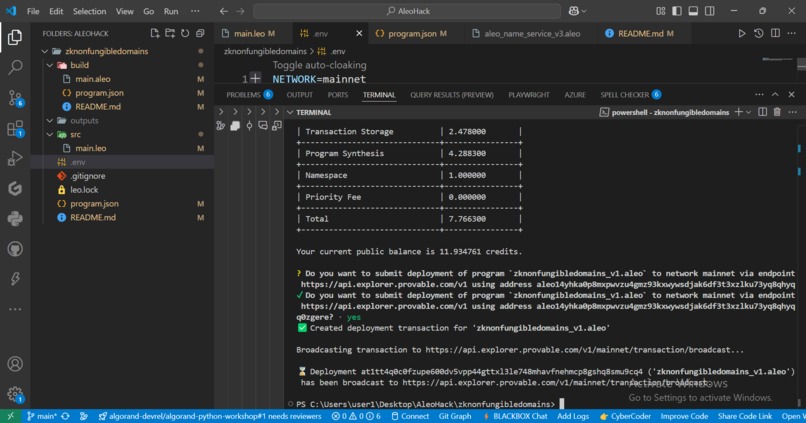
Task: Open Run and Debug view
Action: [15, 158]
